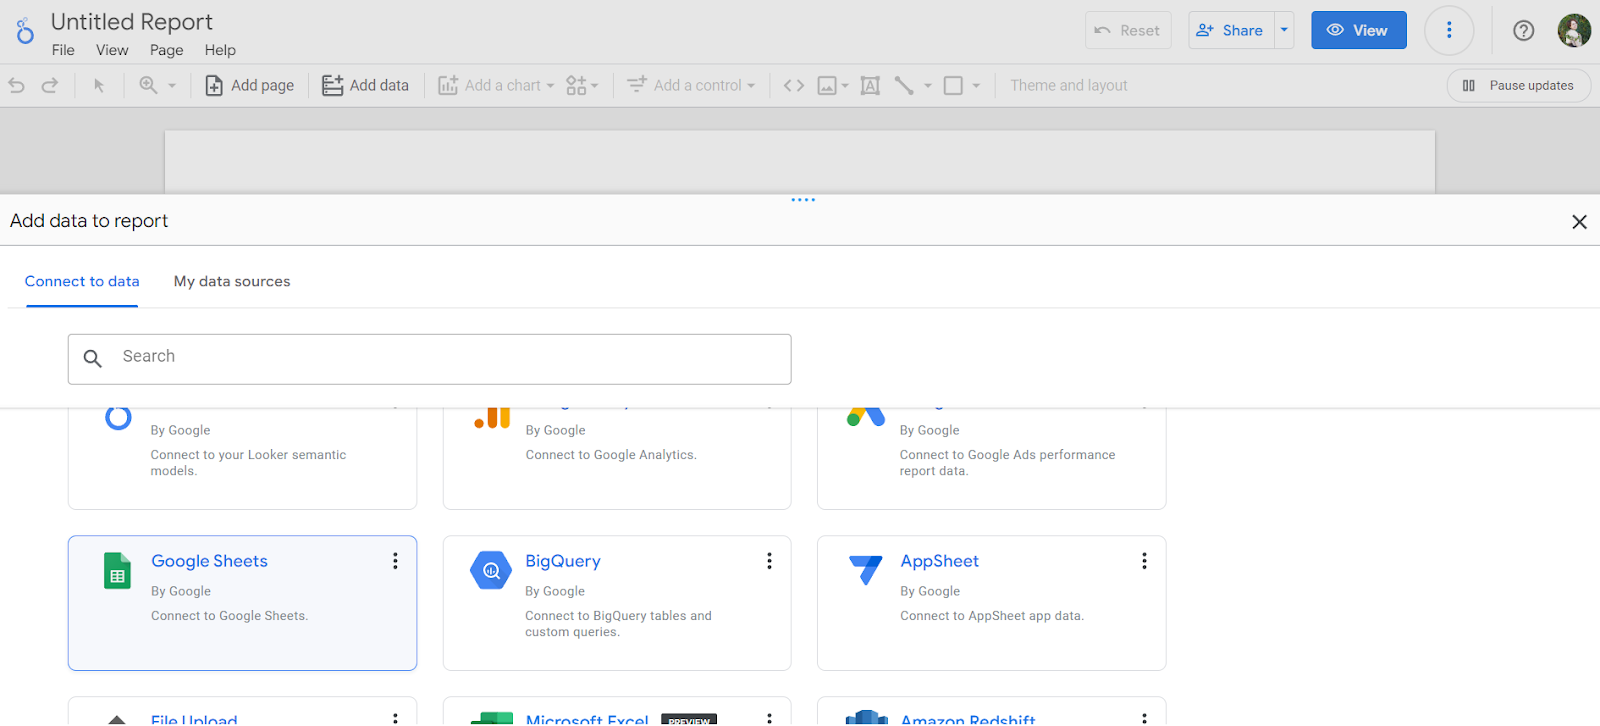This screenshot has height=726, width=1600.
Task: Expand the line type dropdown arrow
Action: (x=928, y=86)
